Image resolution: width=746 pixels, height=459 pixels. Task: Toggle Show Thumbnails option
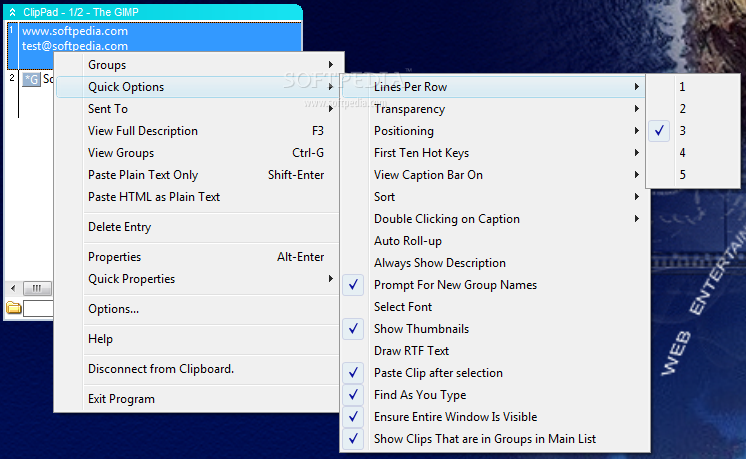coord(496,329)
